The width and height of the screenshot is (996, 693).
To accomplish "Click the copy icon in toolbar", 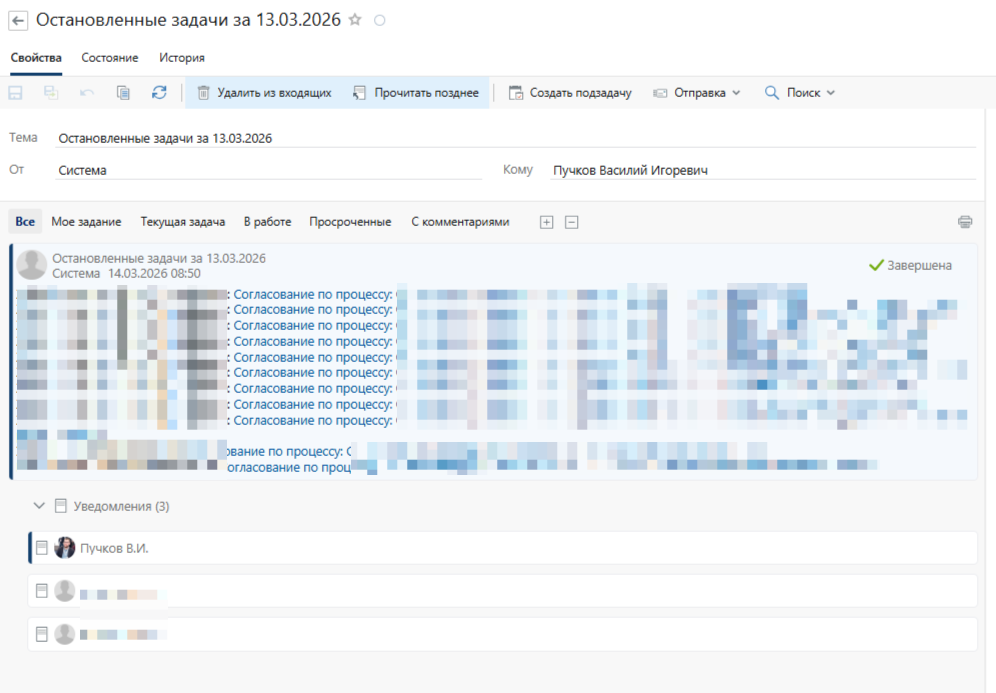I will pos(123,93).
